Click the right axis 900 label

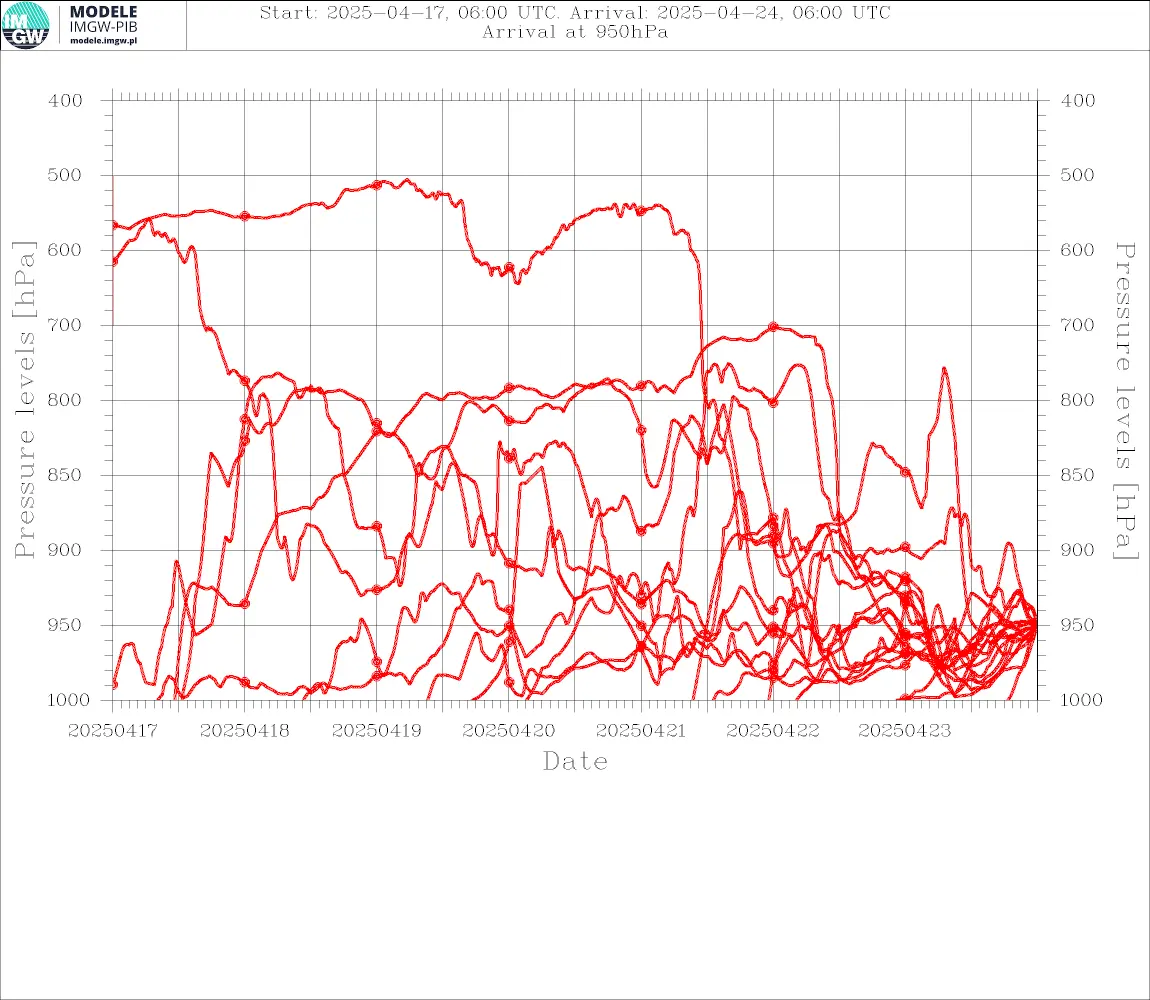1078,550
